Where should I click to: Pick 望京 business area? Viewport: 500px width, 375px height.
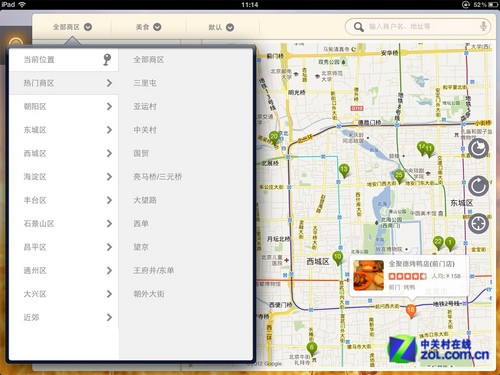coord(141,247)
